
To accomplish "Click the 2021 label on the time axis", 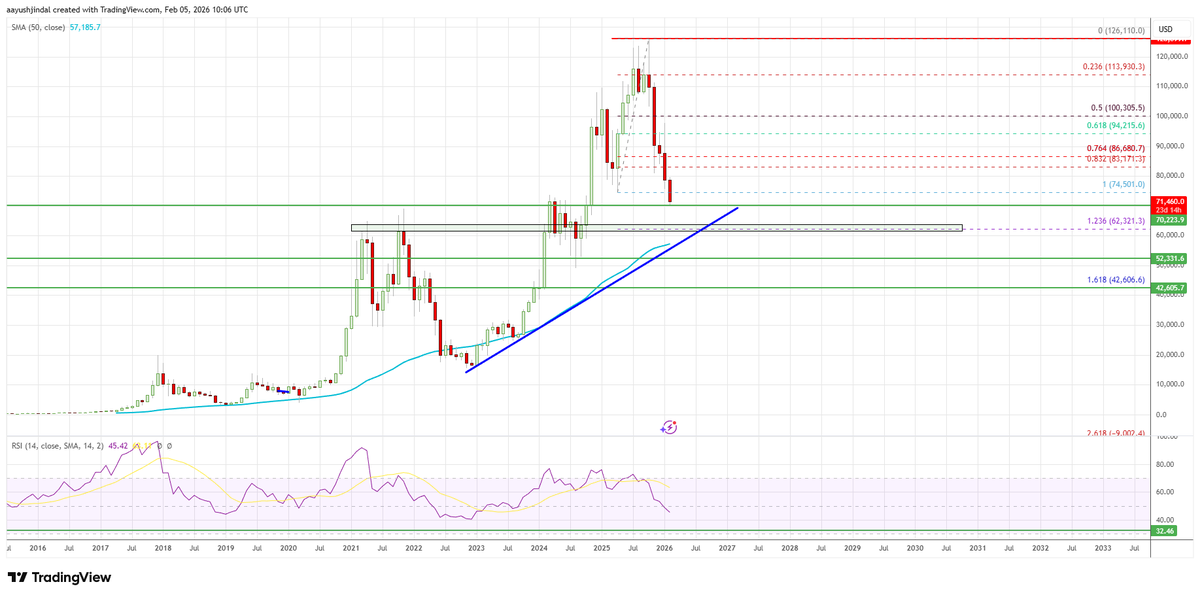I will point(351,549).
